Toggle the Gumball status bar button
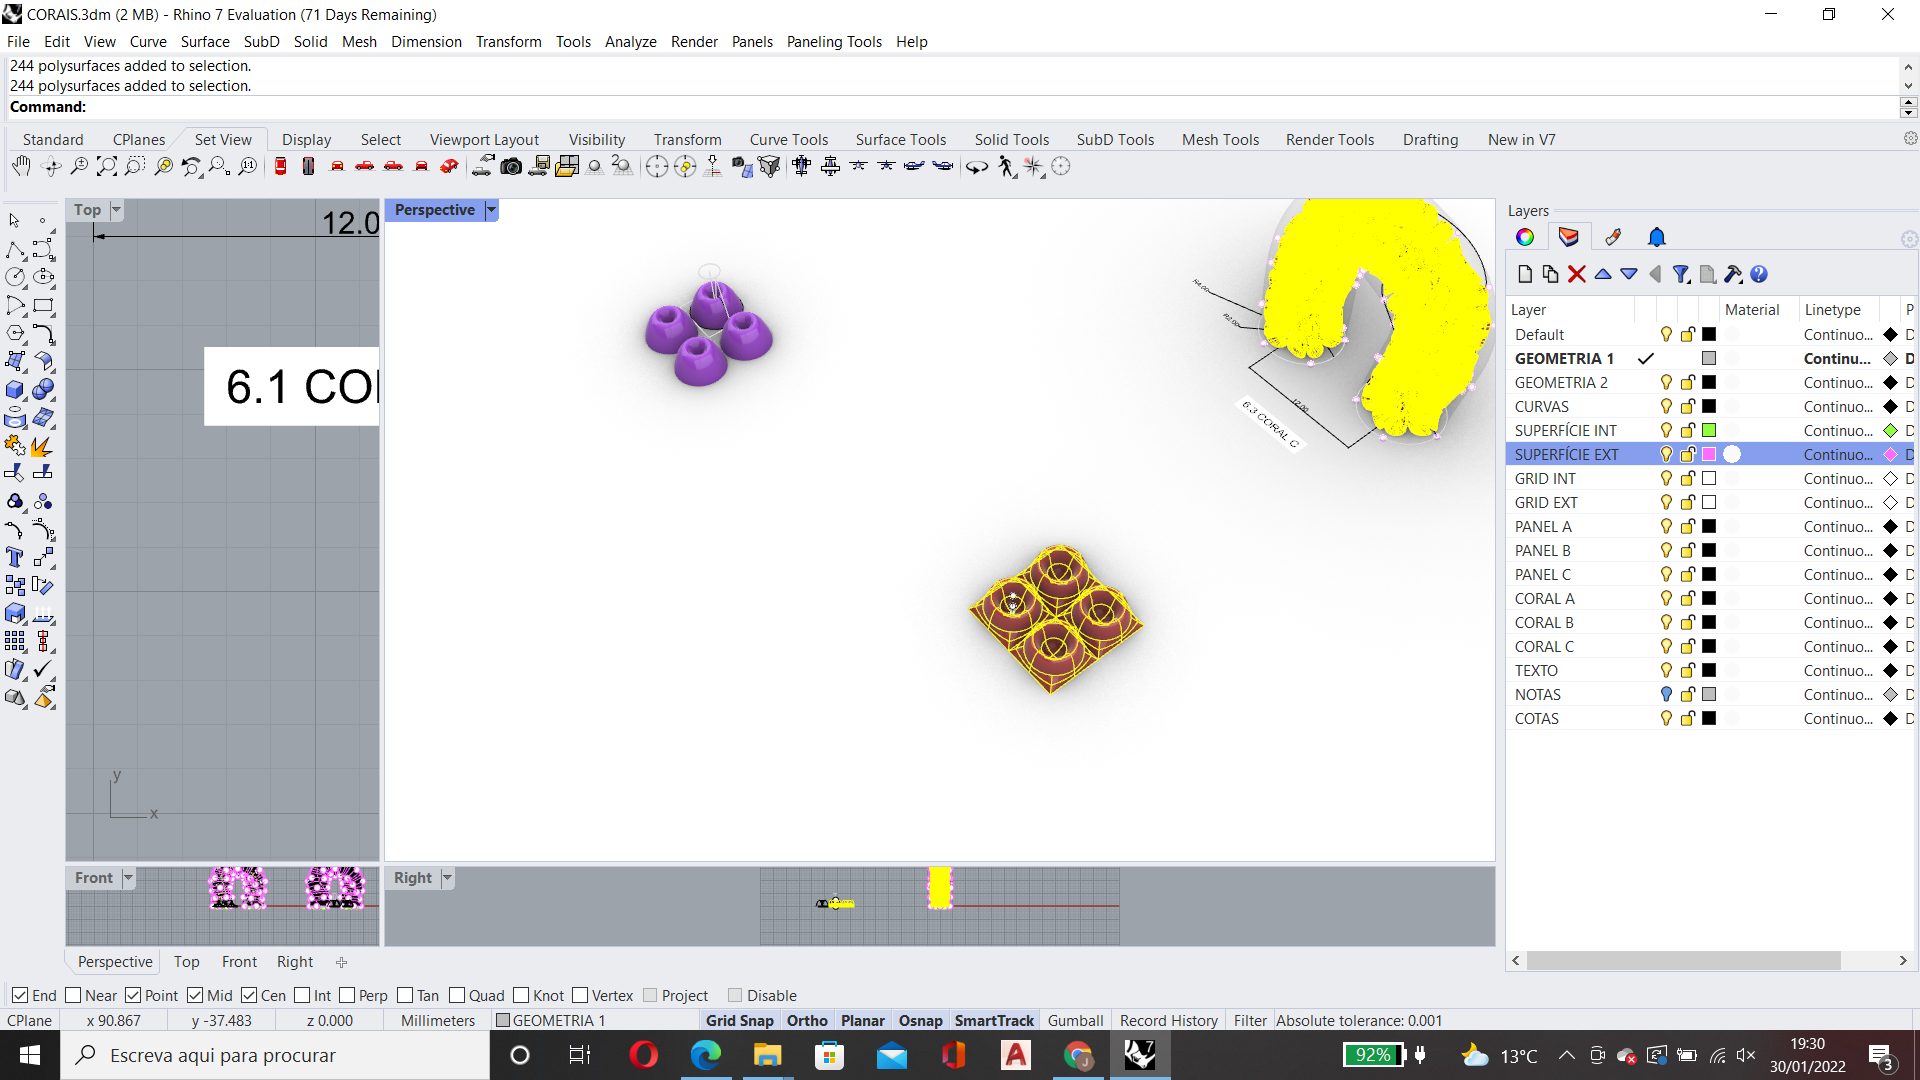The height and width of the screenshot is (1080, 1920). click(x=1075, y=1020)
